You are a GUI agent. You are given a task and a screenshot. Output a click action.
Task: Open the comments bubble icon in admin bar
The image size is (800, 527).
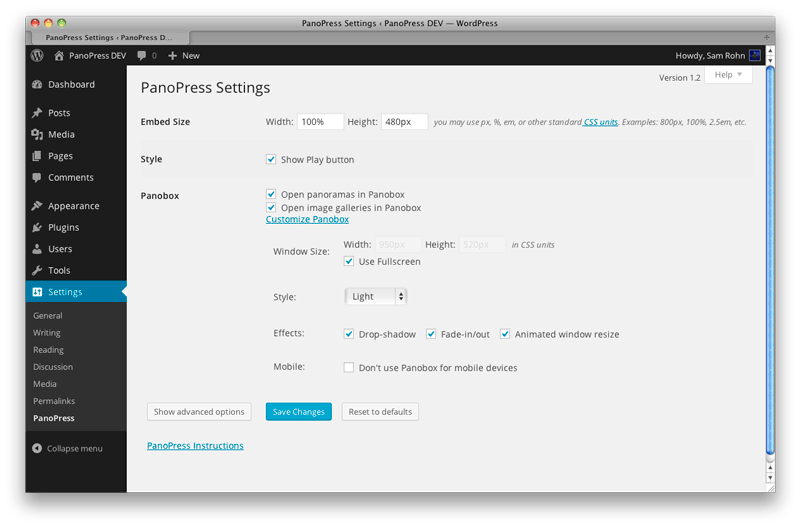click(x=142, y=56)
